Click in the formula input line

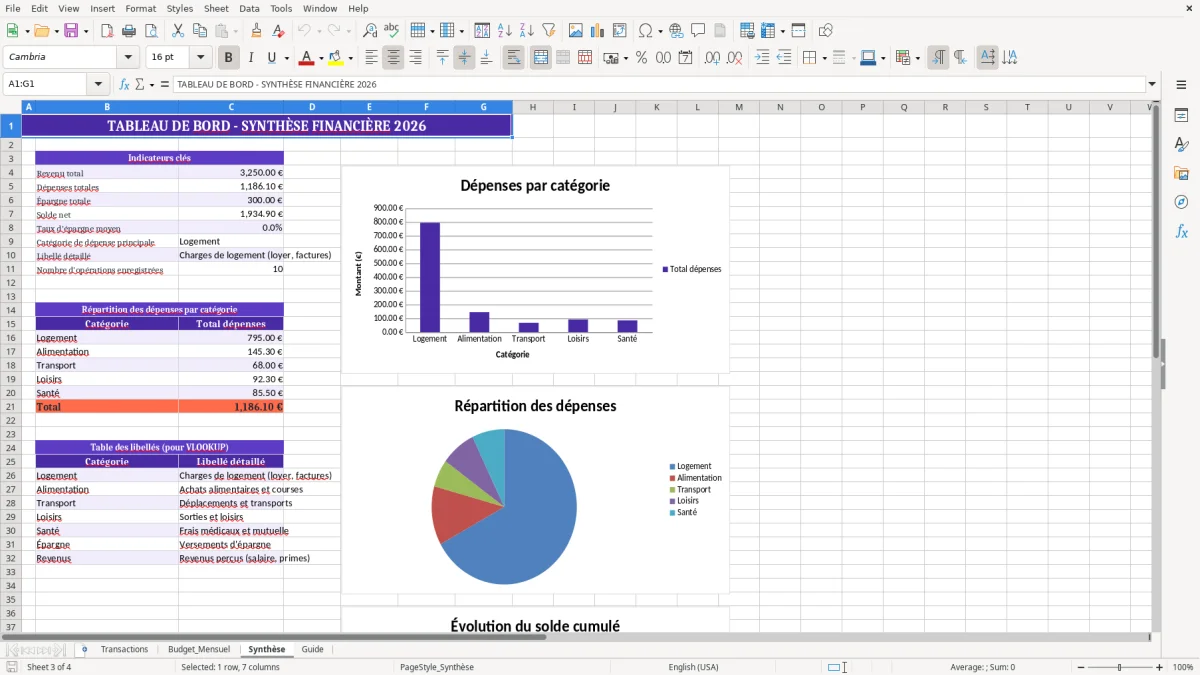(x=658, y=85)
